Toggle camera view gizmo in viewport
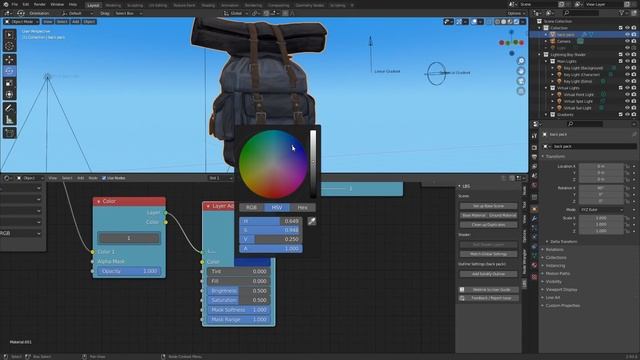The height and width of the screenshot is (360, 640). 521,81
